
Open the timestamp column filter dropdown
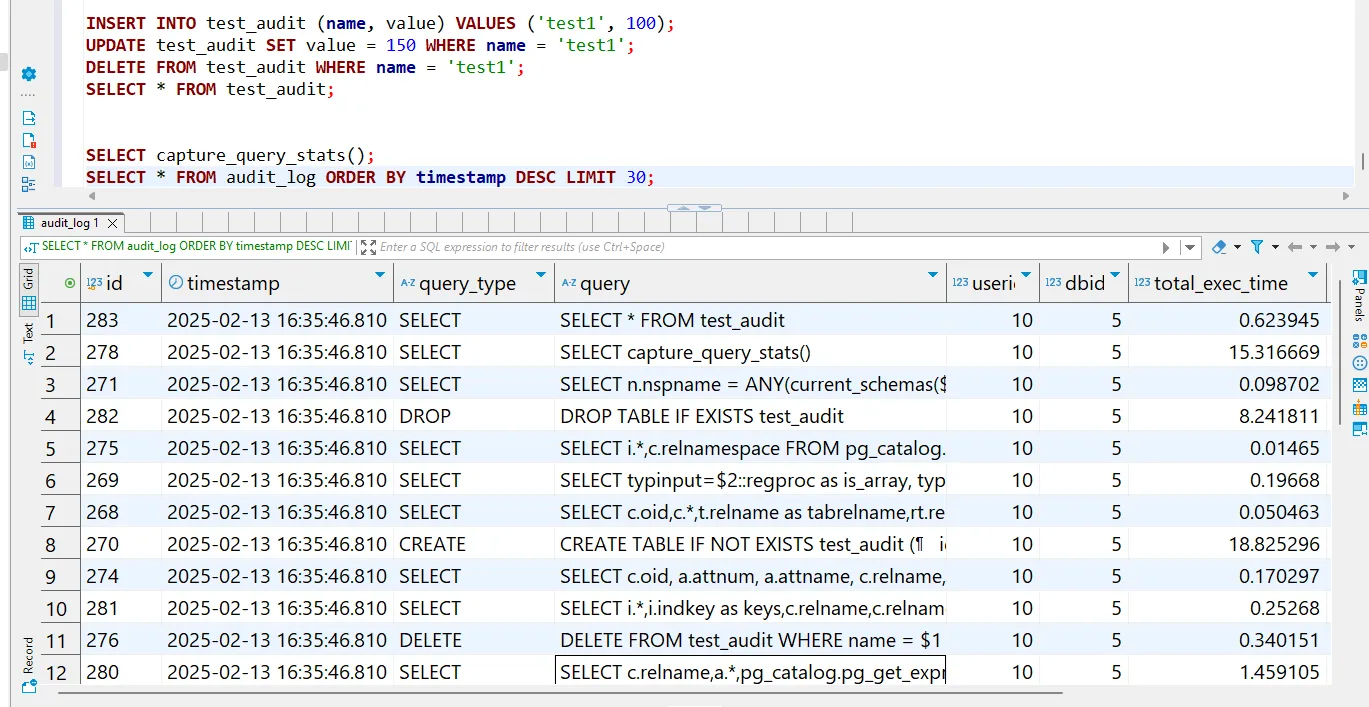[x=380, y=275]
